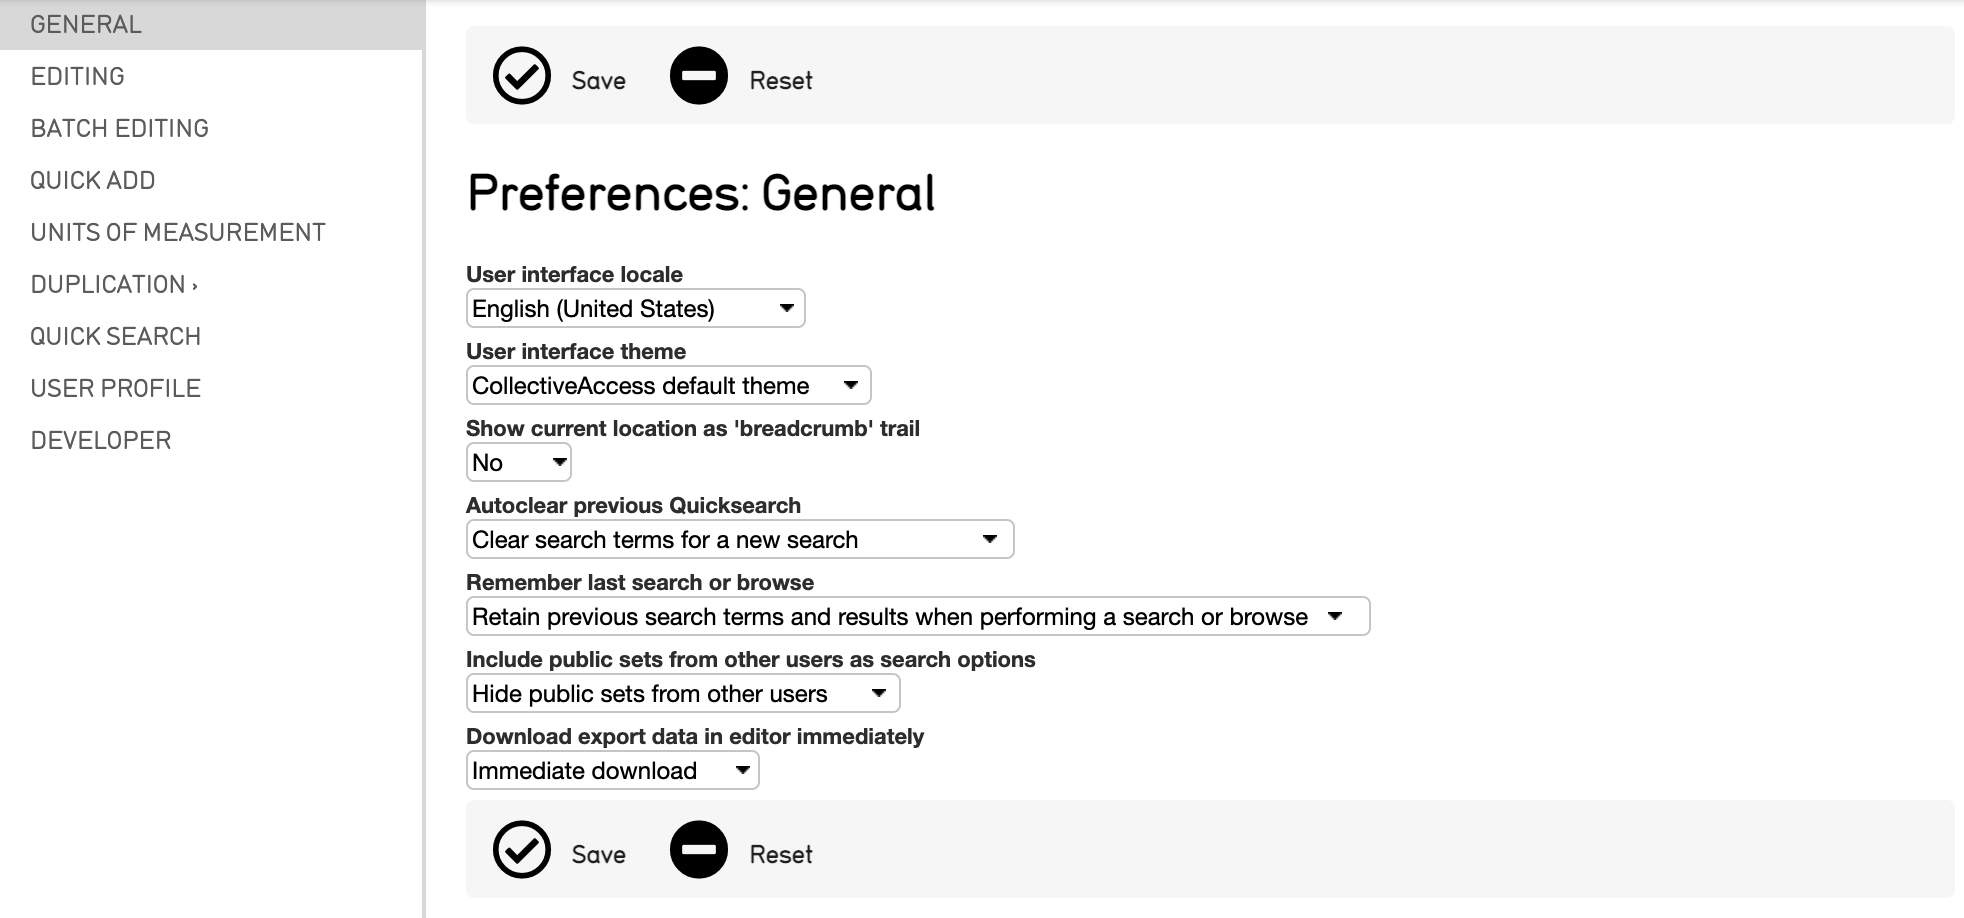
Task: Change the public sets visibility dropdown
Action: pyautogui.click(x=682, y=693)
